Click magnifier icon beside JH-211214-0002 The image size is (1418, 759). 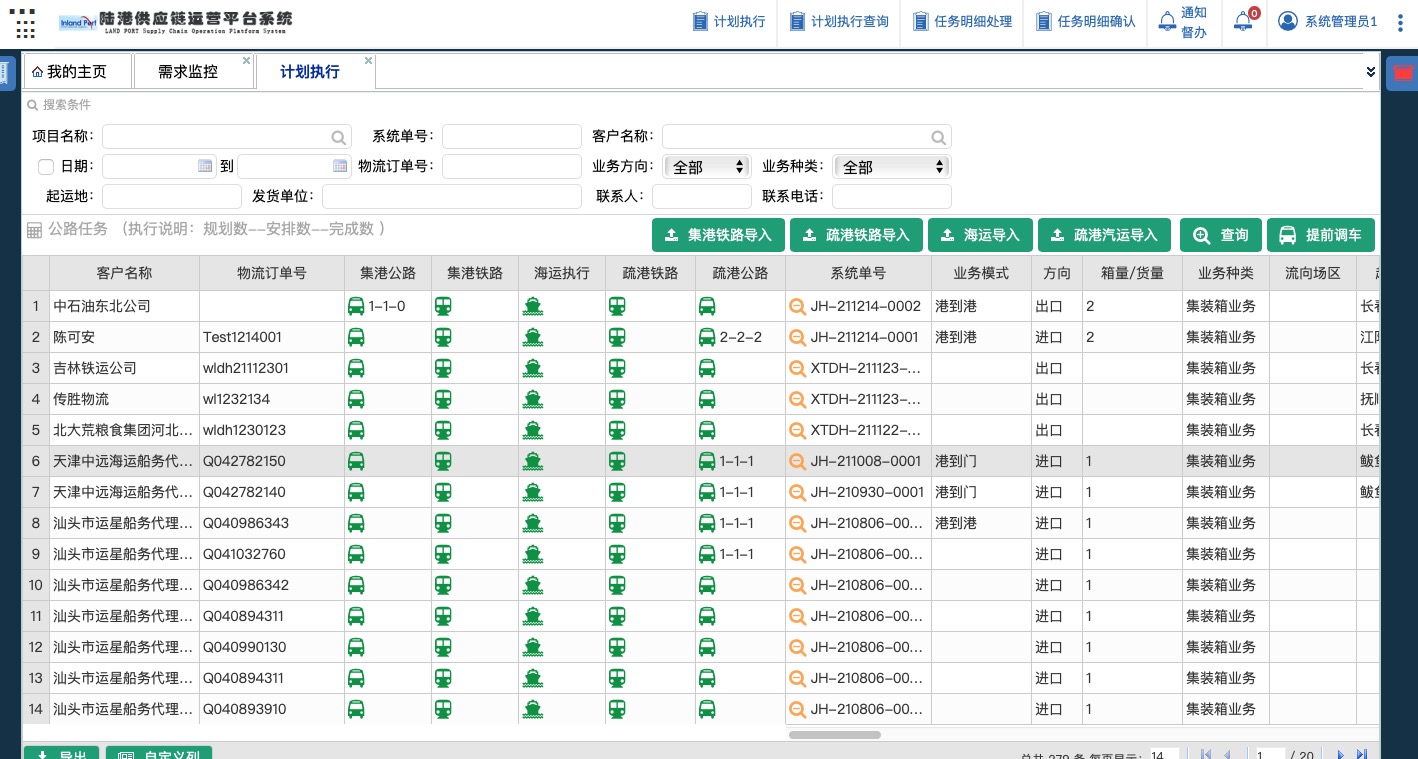(797, 306)
